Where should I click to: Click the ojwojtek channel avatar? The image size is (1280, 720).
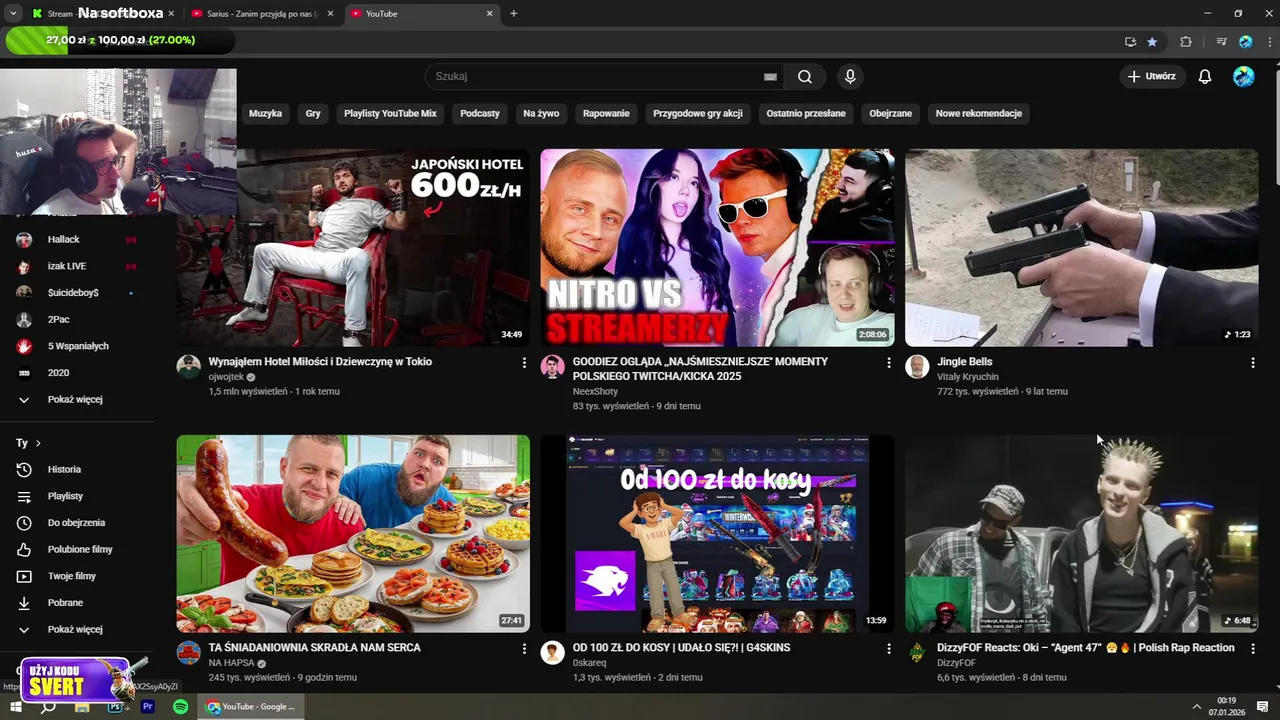189,367
